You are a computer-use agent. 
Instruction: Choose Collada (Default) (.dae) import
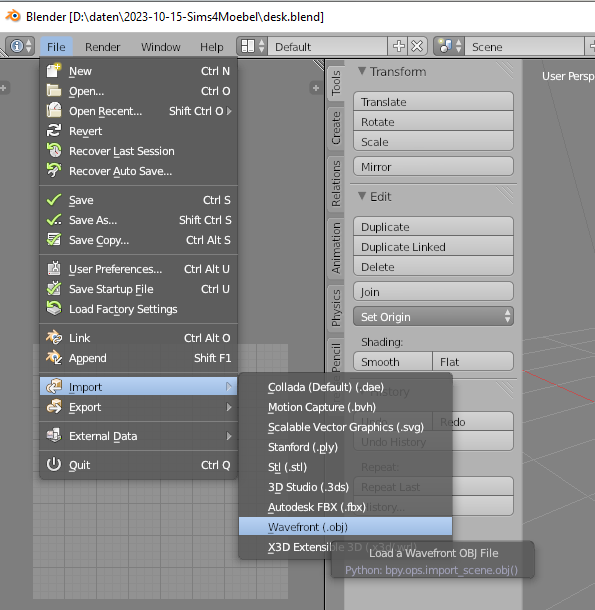346,387
